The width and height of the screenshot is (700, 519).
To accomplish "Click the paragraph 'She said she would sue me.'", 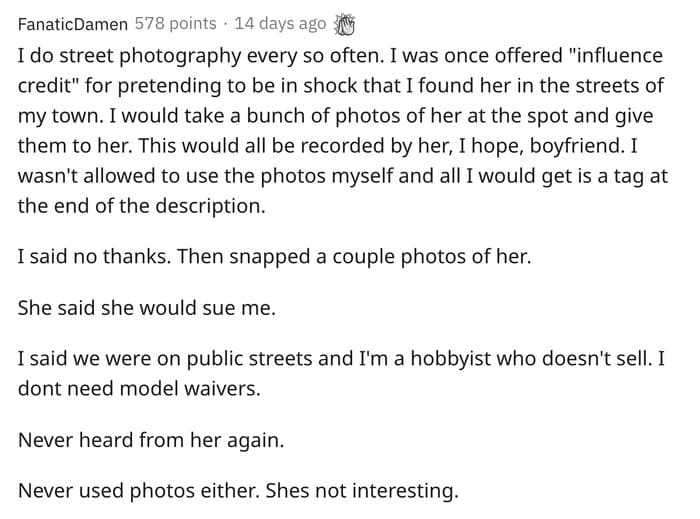I will pos(147,308).
